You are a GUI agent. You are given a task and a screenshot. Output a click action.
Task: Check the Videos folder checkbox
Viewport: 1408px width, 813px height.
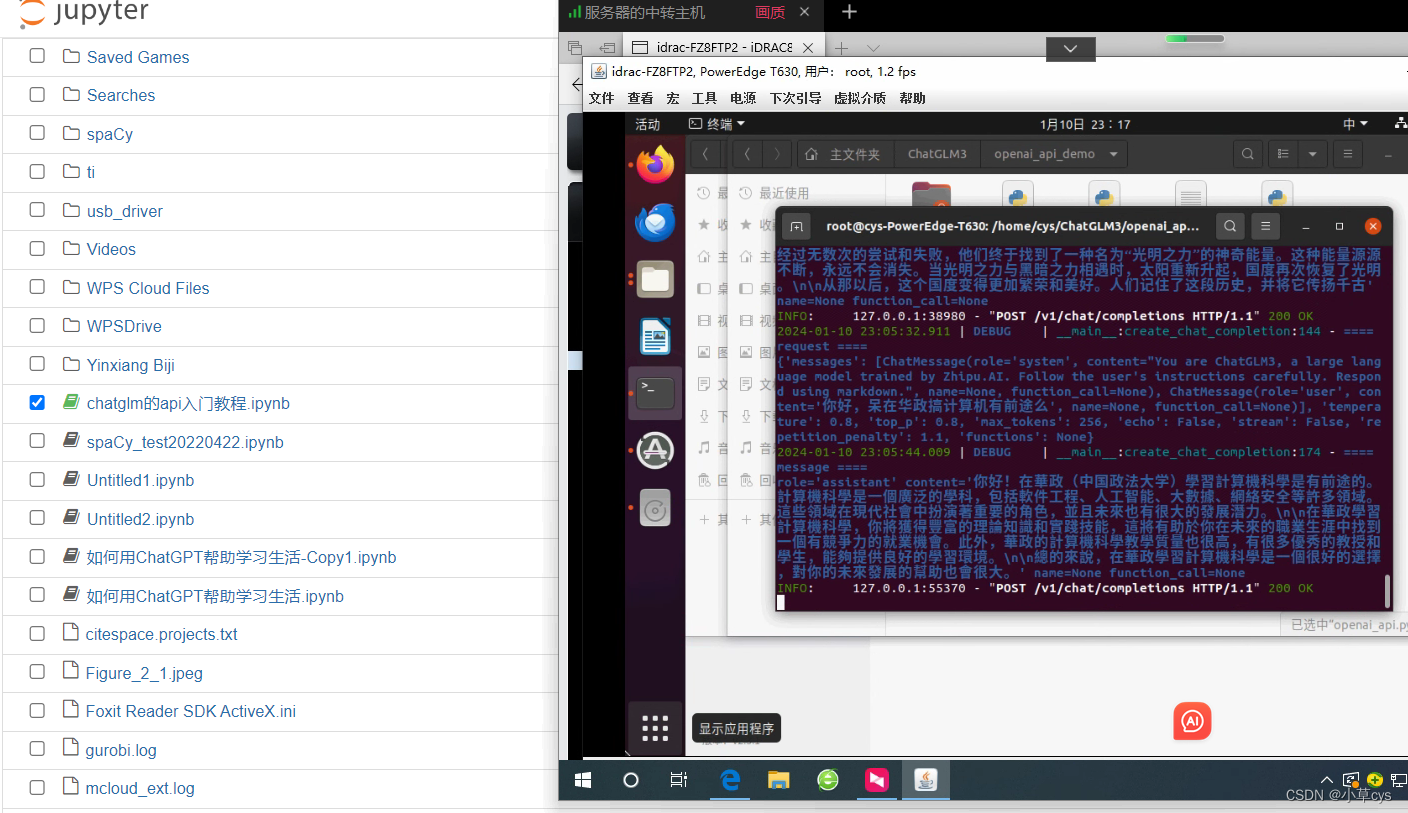(x=37, y=248)
